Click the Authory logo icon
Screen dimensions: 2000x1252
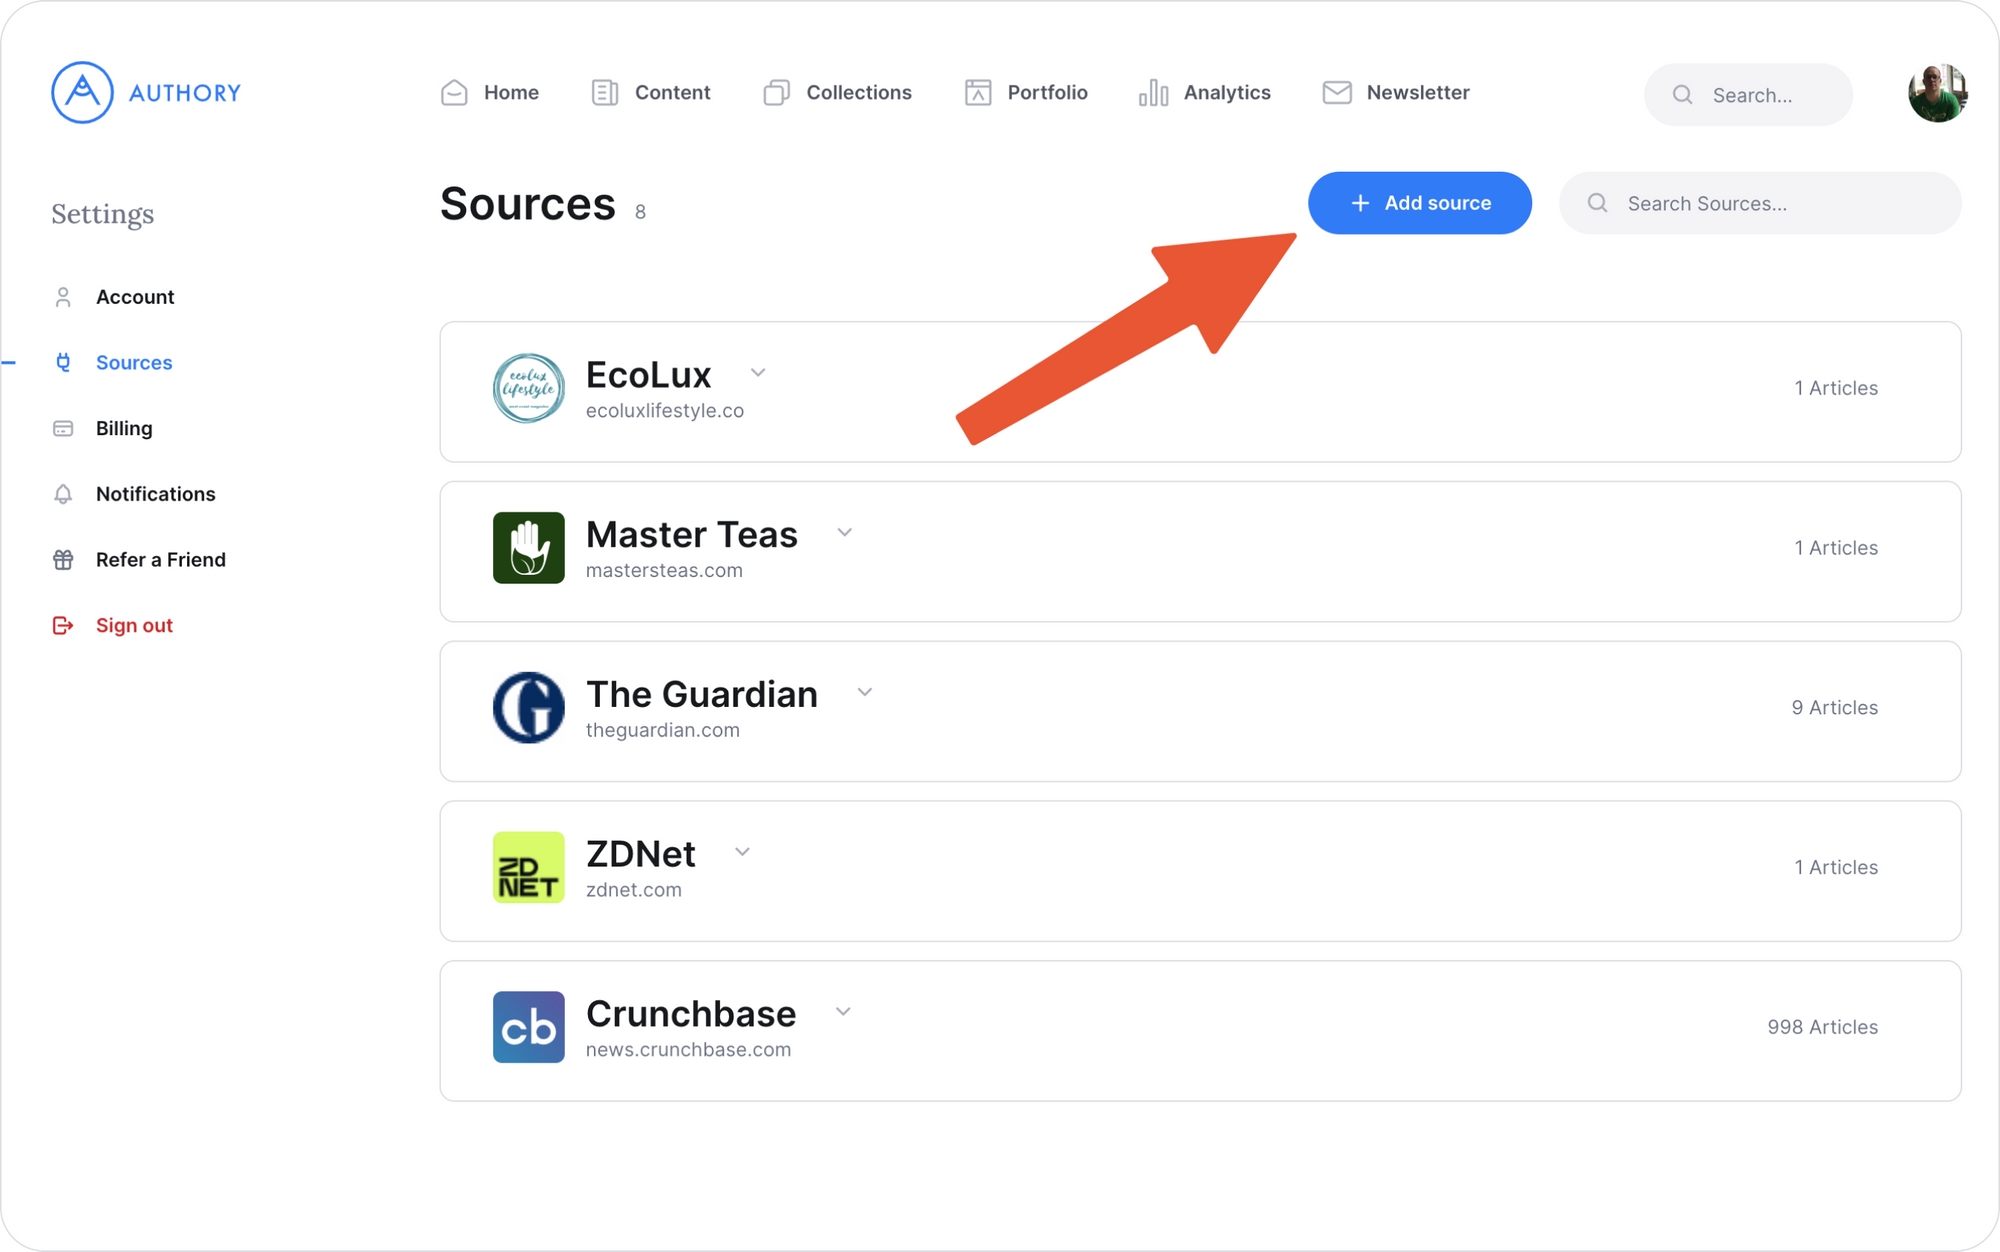82,93
